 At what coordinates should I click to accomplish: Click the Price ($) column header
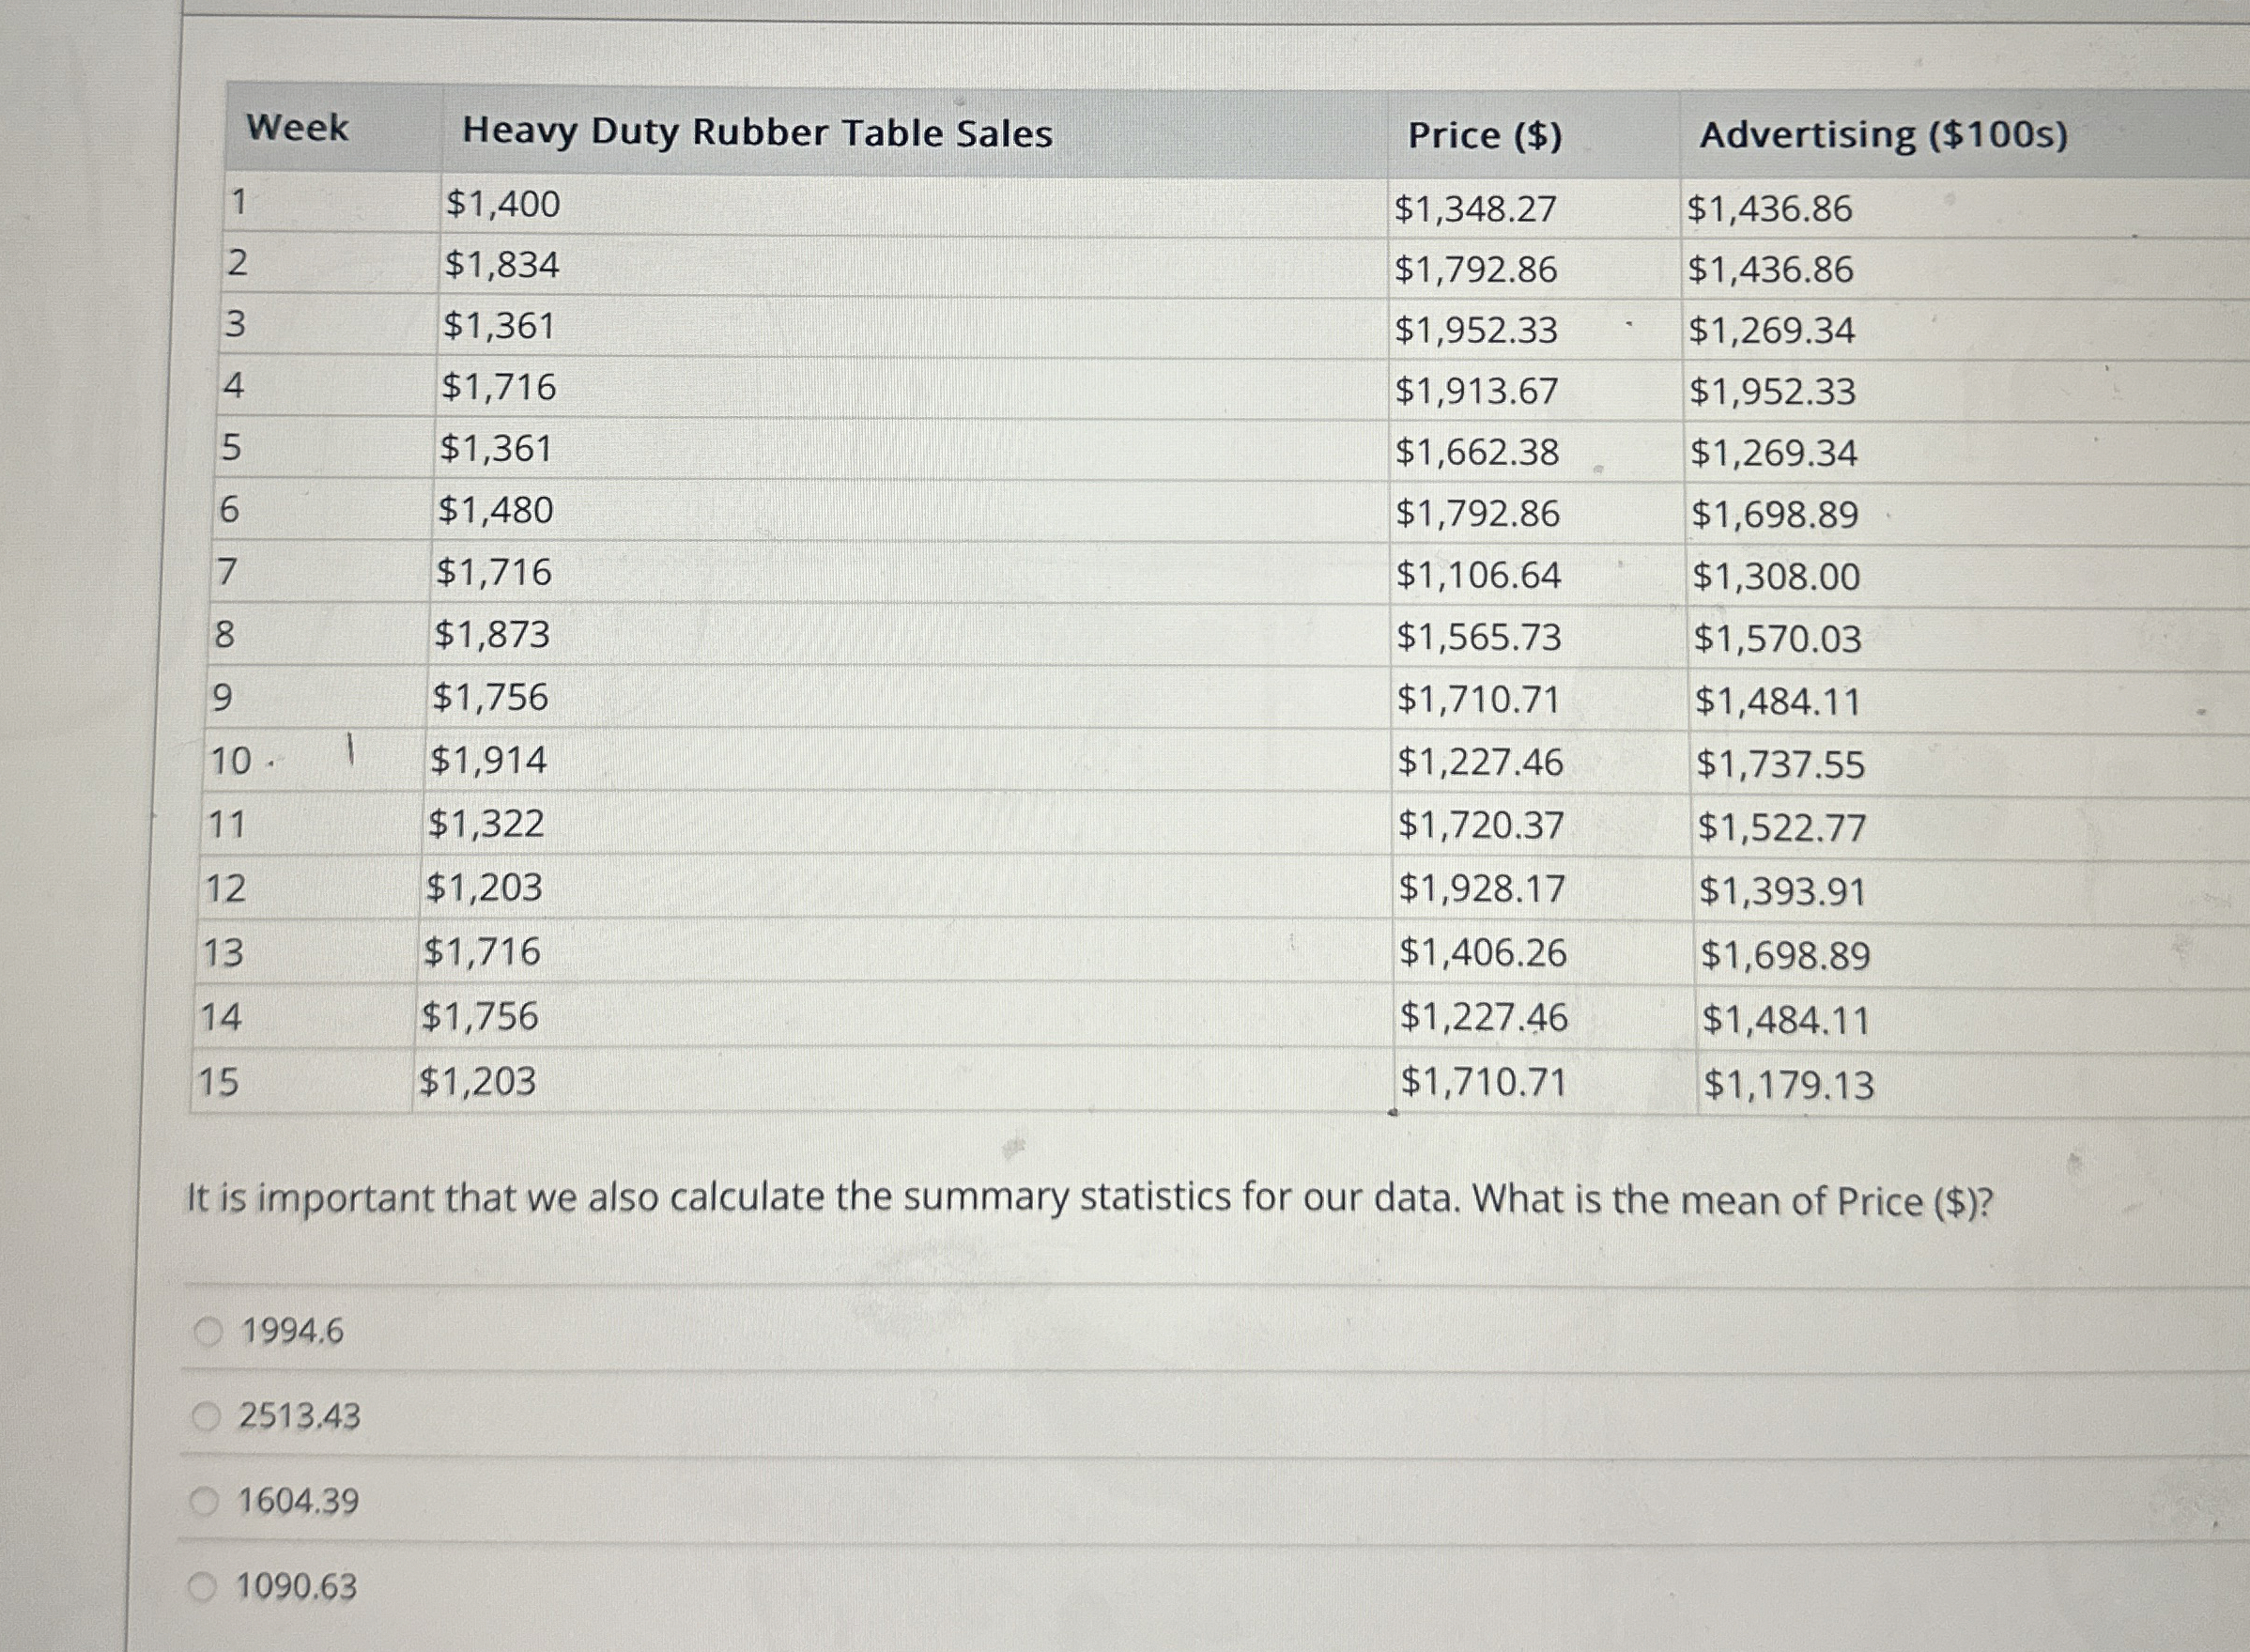point(1485,135)
